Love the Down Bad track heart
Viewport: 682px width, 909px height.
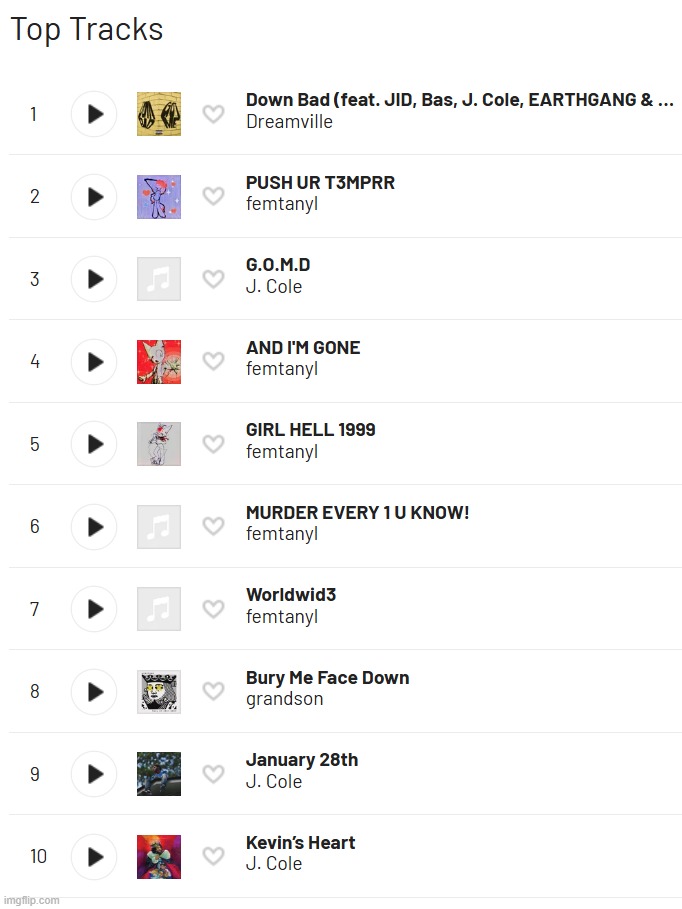[x=213, y=114]
